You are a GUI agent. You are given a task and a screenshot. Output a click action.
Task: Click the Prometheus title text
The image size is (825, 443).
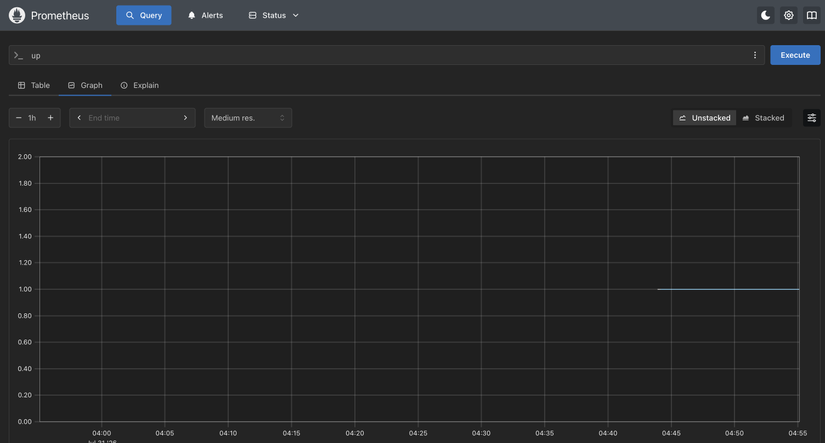coord(60,15)
